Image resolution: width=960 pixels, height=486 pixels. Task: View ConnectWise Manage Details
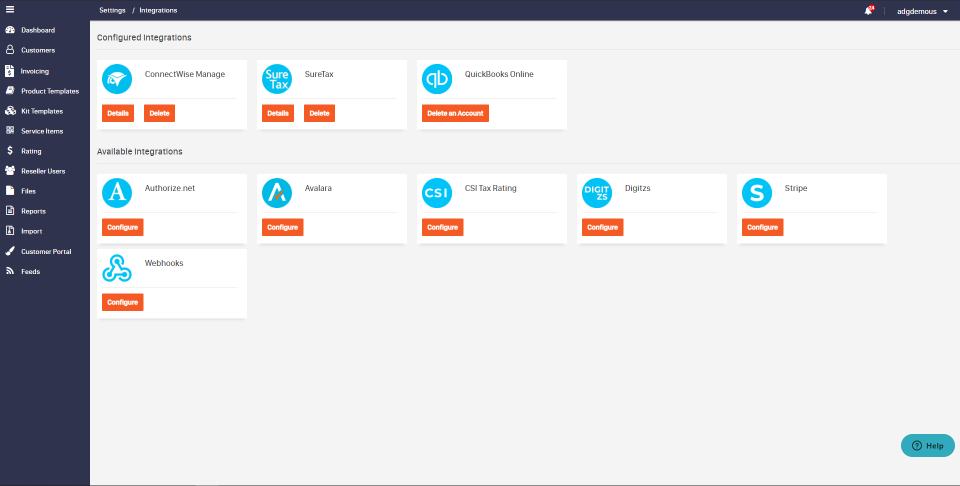(x=118, y=113)
